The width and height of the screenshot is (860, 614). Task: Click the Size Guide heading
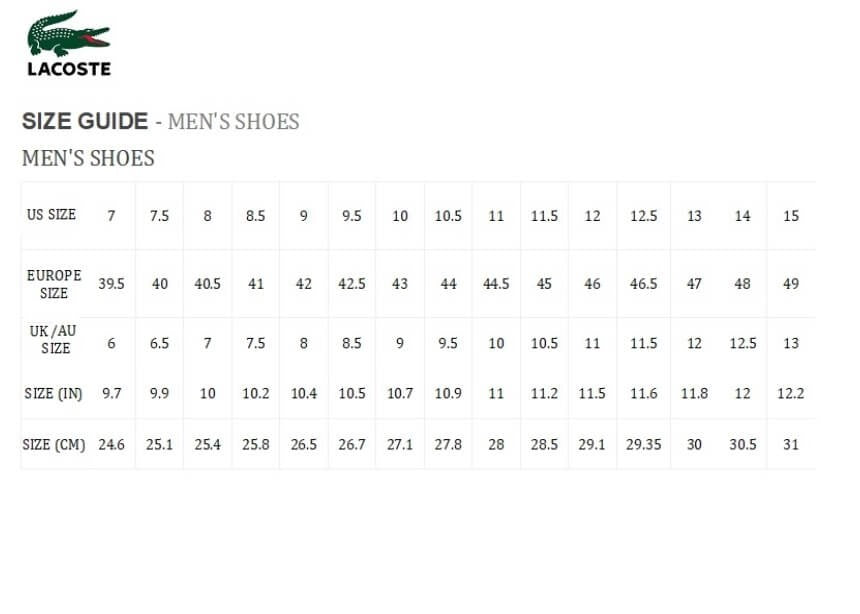pyautogui.click(x=85, y=122)
